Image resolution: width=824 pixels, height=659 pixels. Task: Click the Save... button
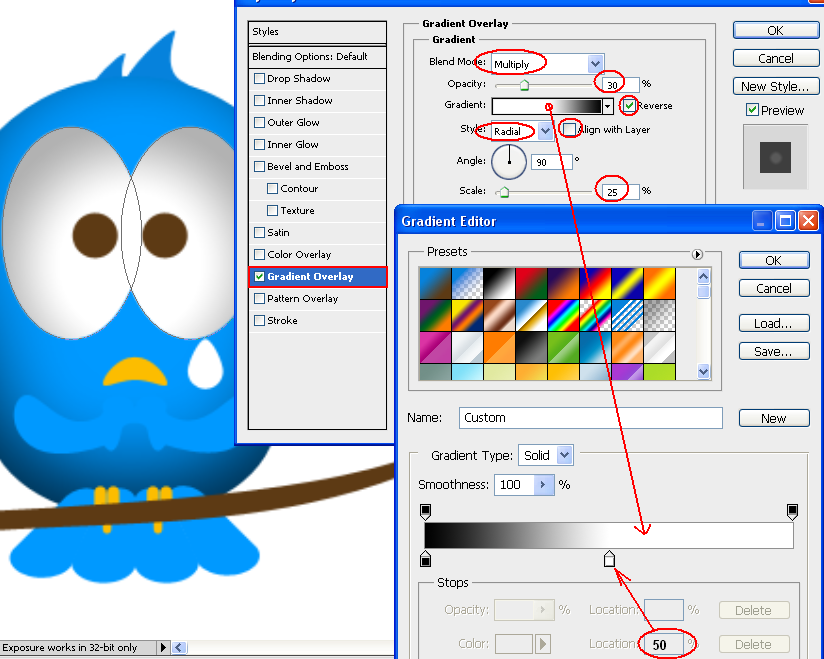point(774,351)
